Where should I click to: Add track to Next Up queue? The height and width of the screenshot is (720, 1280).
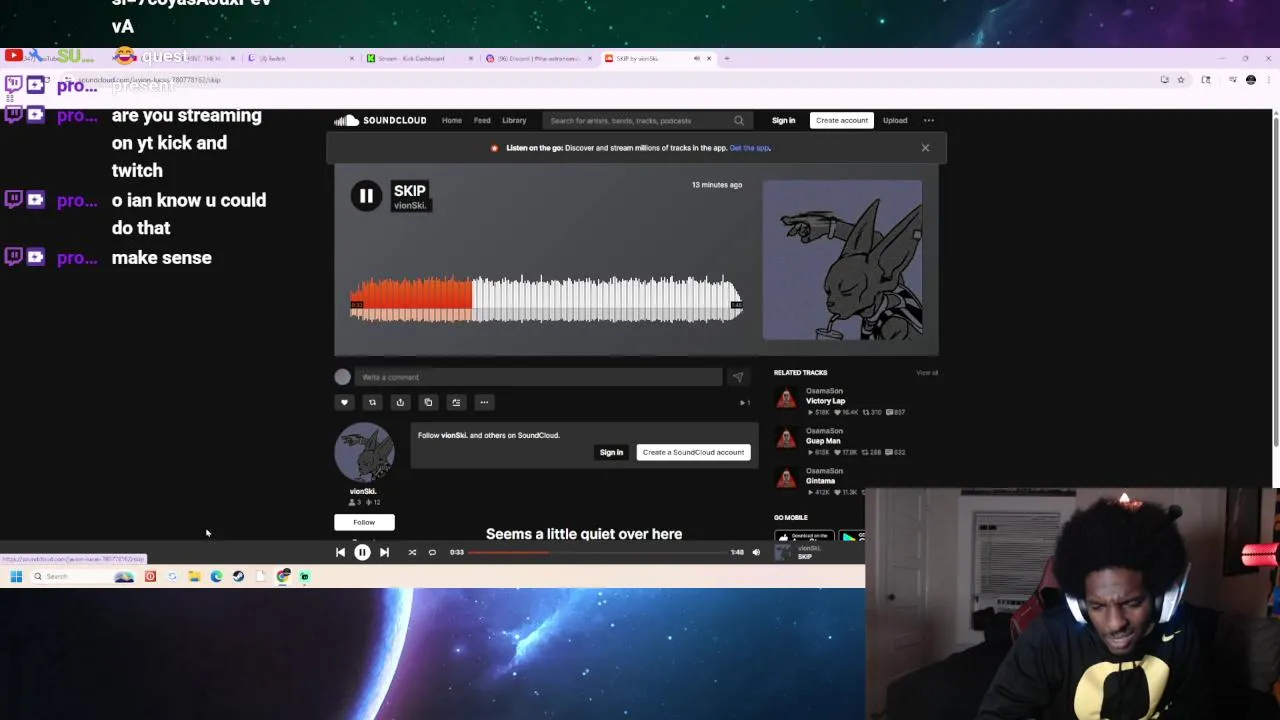point(456,402)
